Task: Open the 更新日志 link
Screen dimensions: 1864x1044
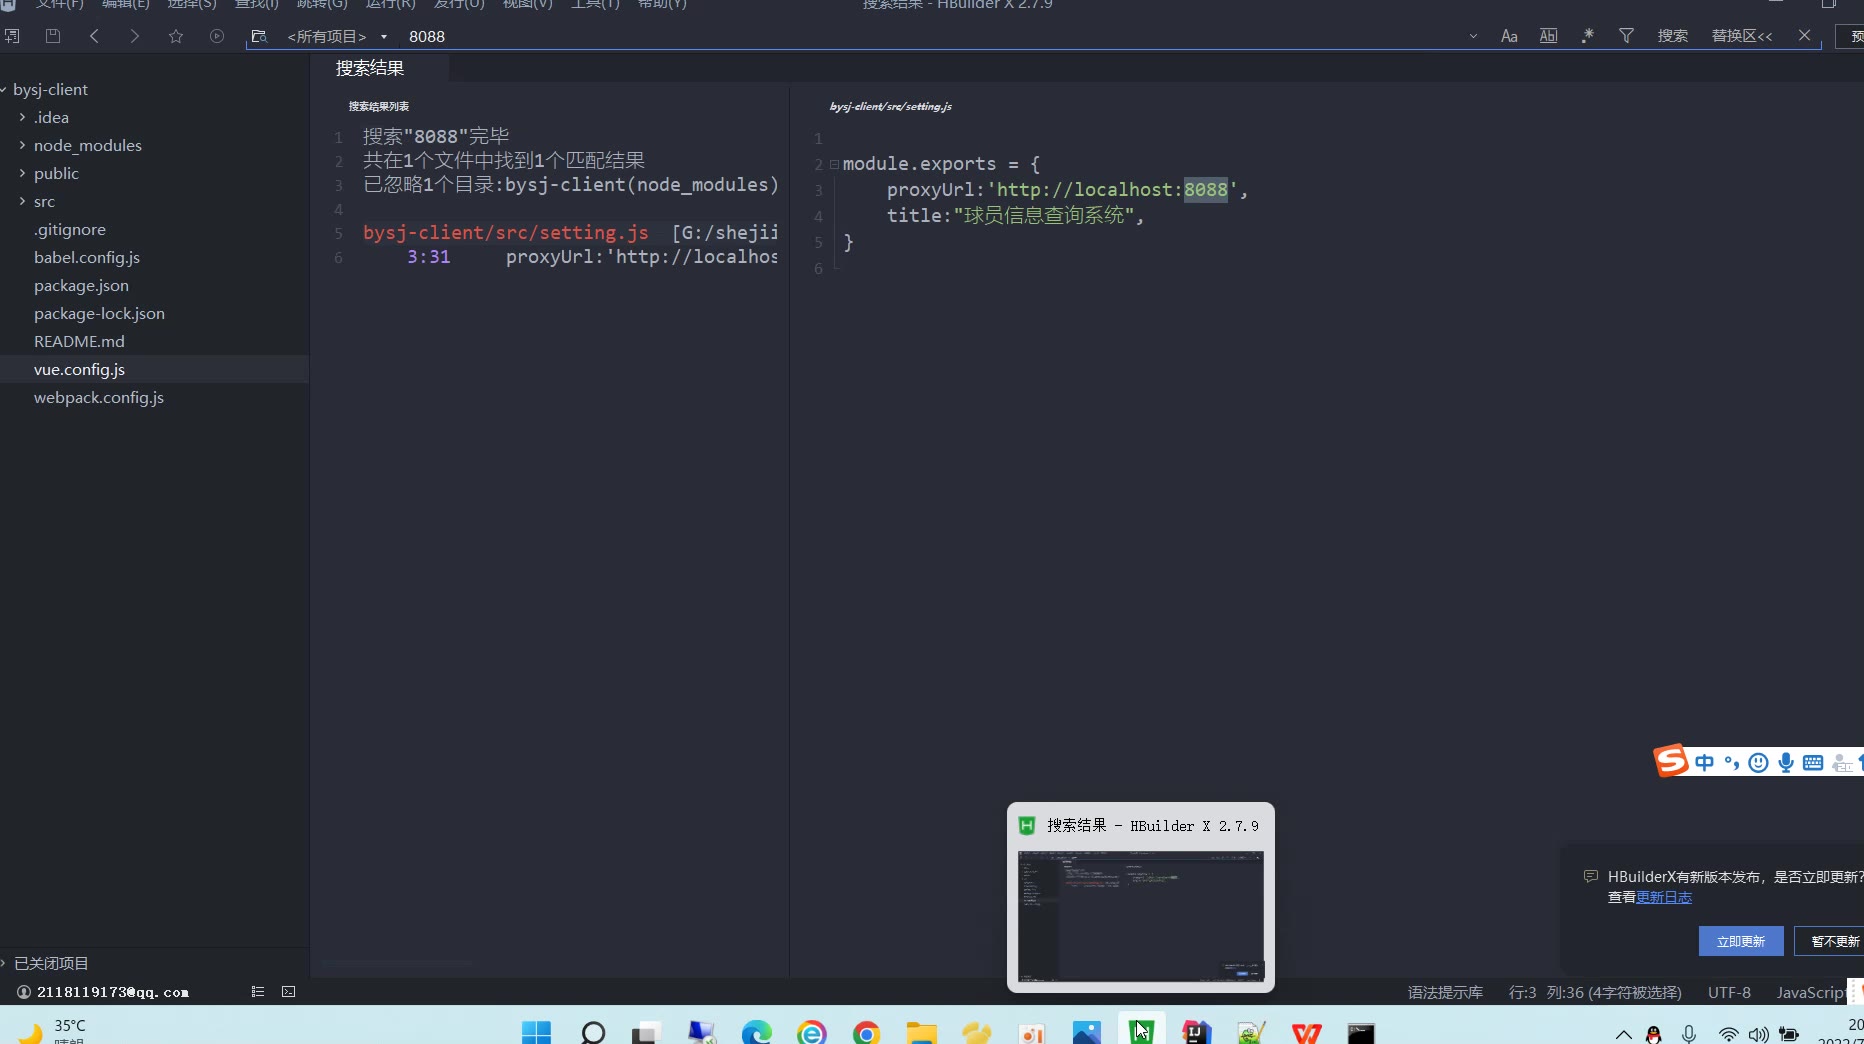Action: (x=1663, y=897)
